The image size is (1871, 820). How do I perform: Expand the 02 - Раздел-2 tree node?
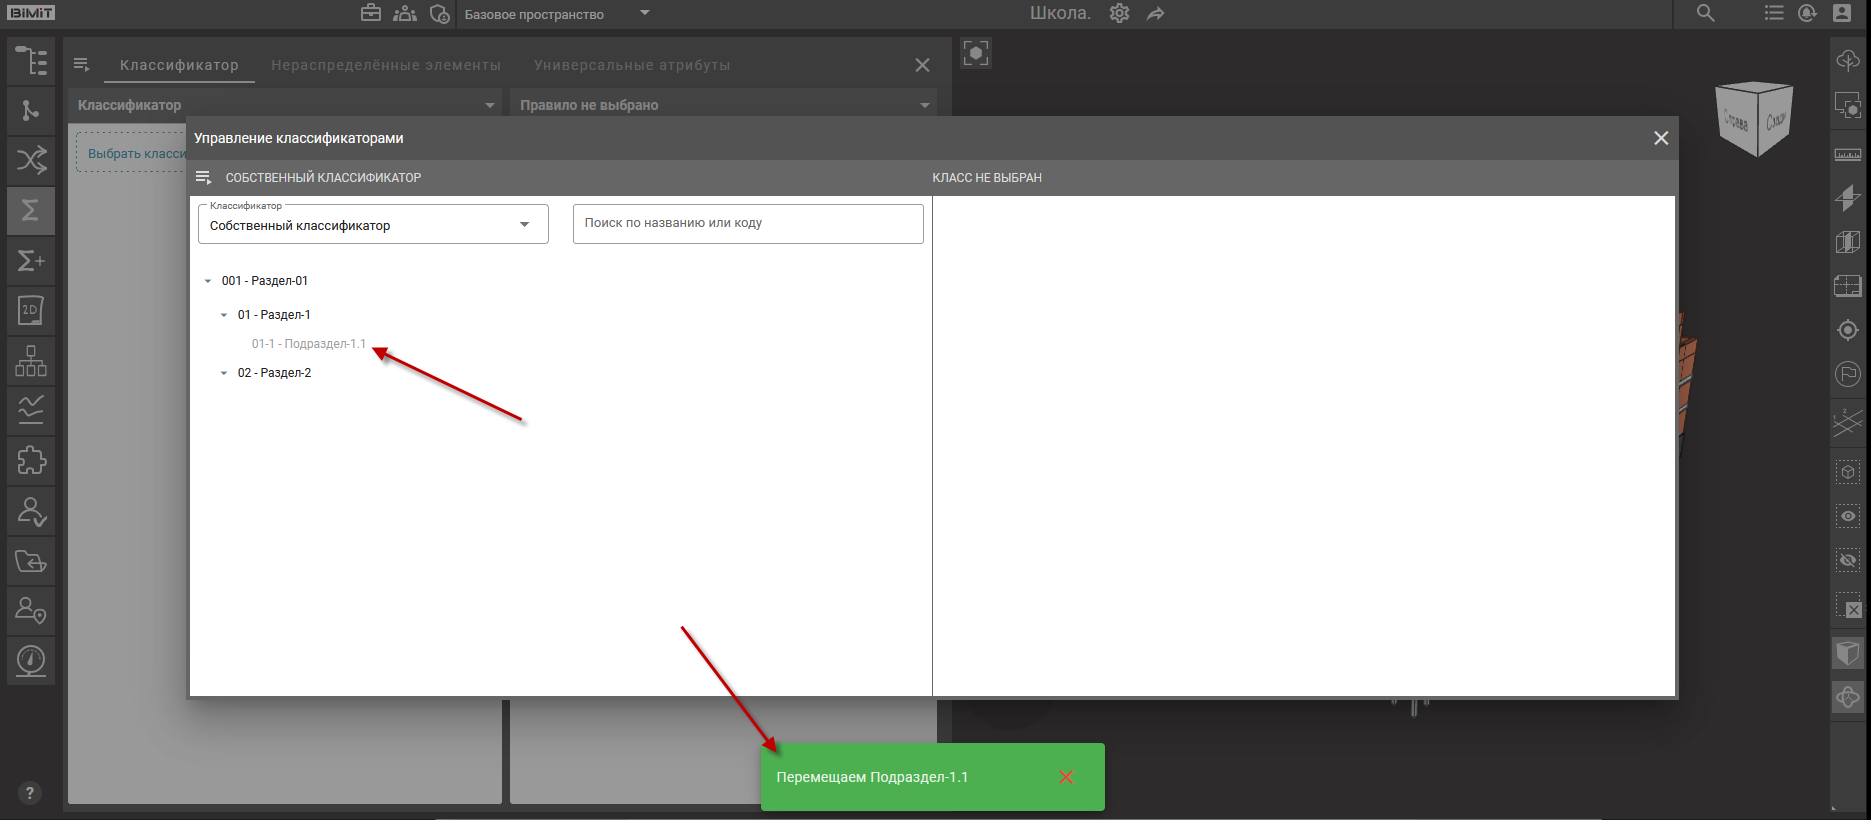(x=224, y=373)
